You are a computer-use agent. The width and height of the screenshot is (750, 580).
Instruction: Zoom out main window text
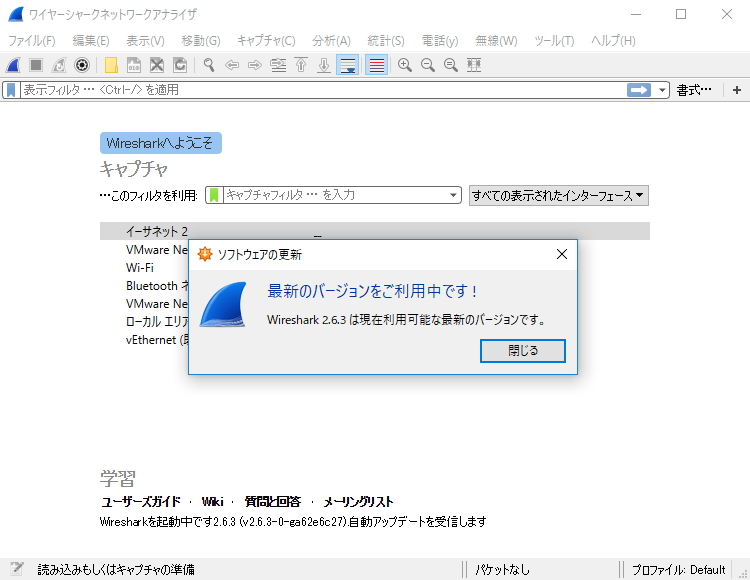(428, 65)
